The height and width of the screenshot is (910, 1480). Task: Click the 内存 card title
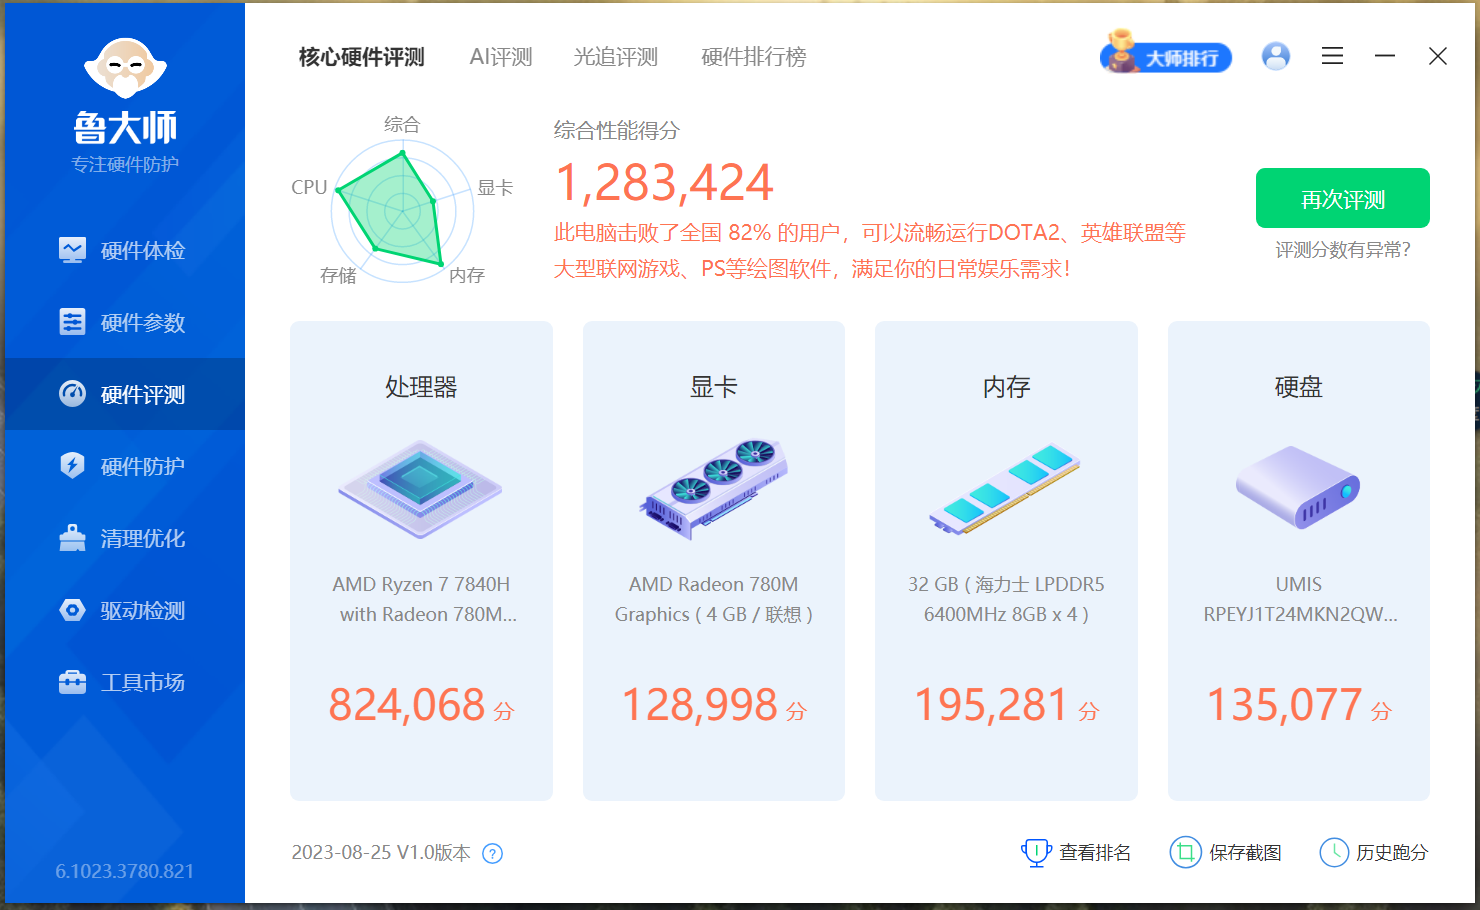coord(1006,387)
